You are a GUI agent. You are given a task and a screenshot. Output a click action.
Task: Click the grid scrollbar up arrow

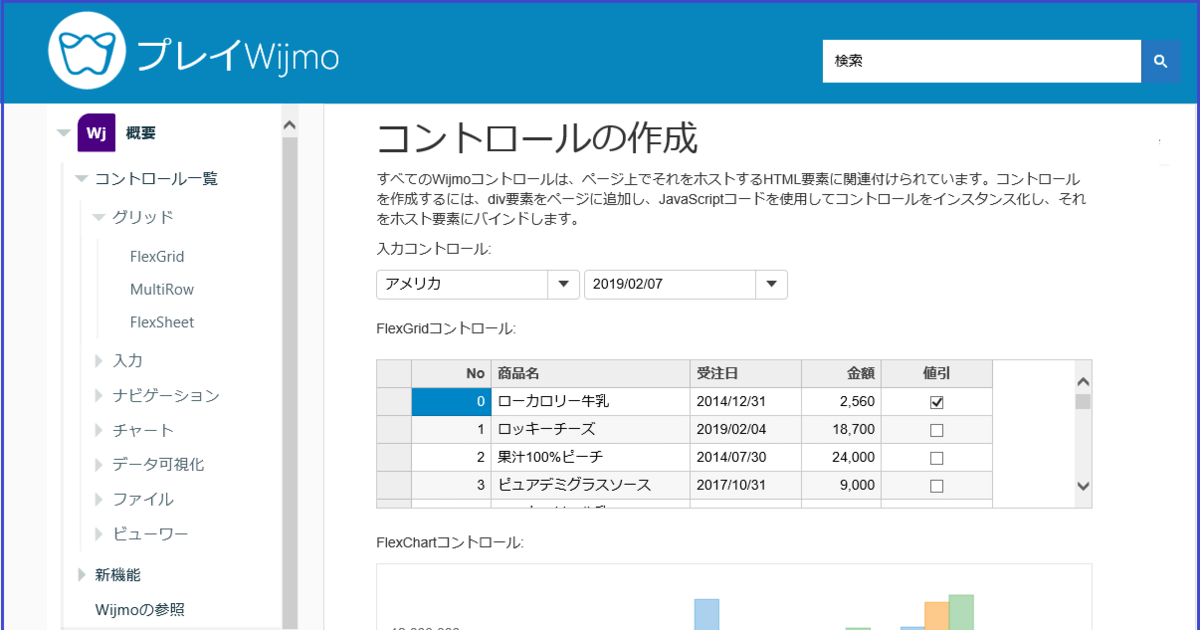(x=1082, y=382)
